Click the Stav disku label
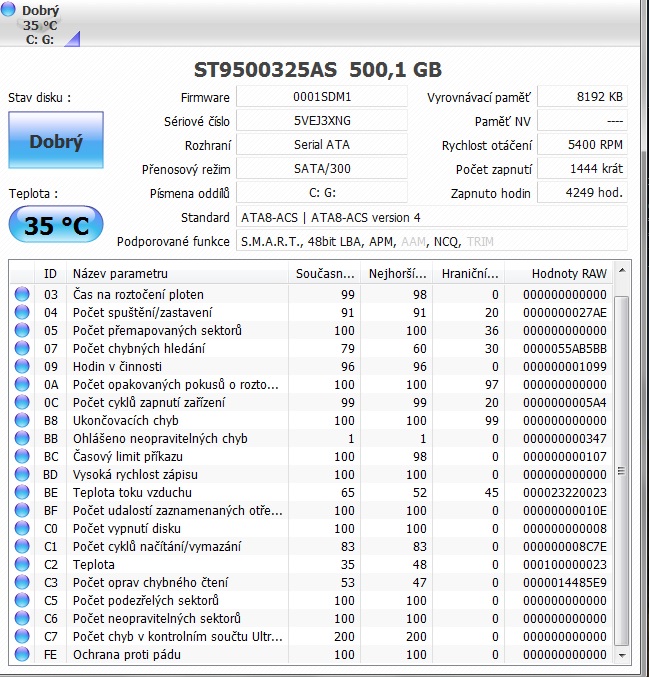The height and width of the screenshot is (677, 649). click(39, 98)
